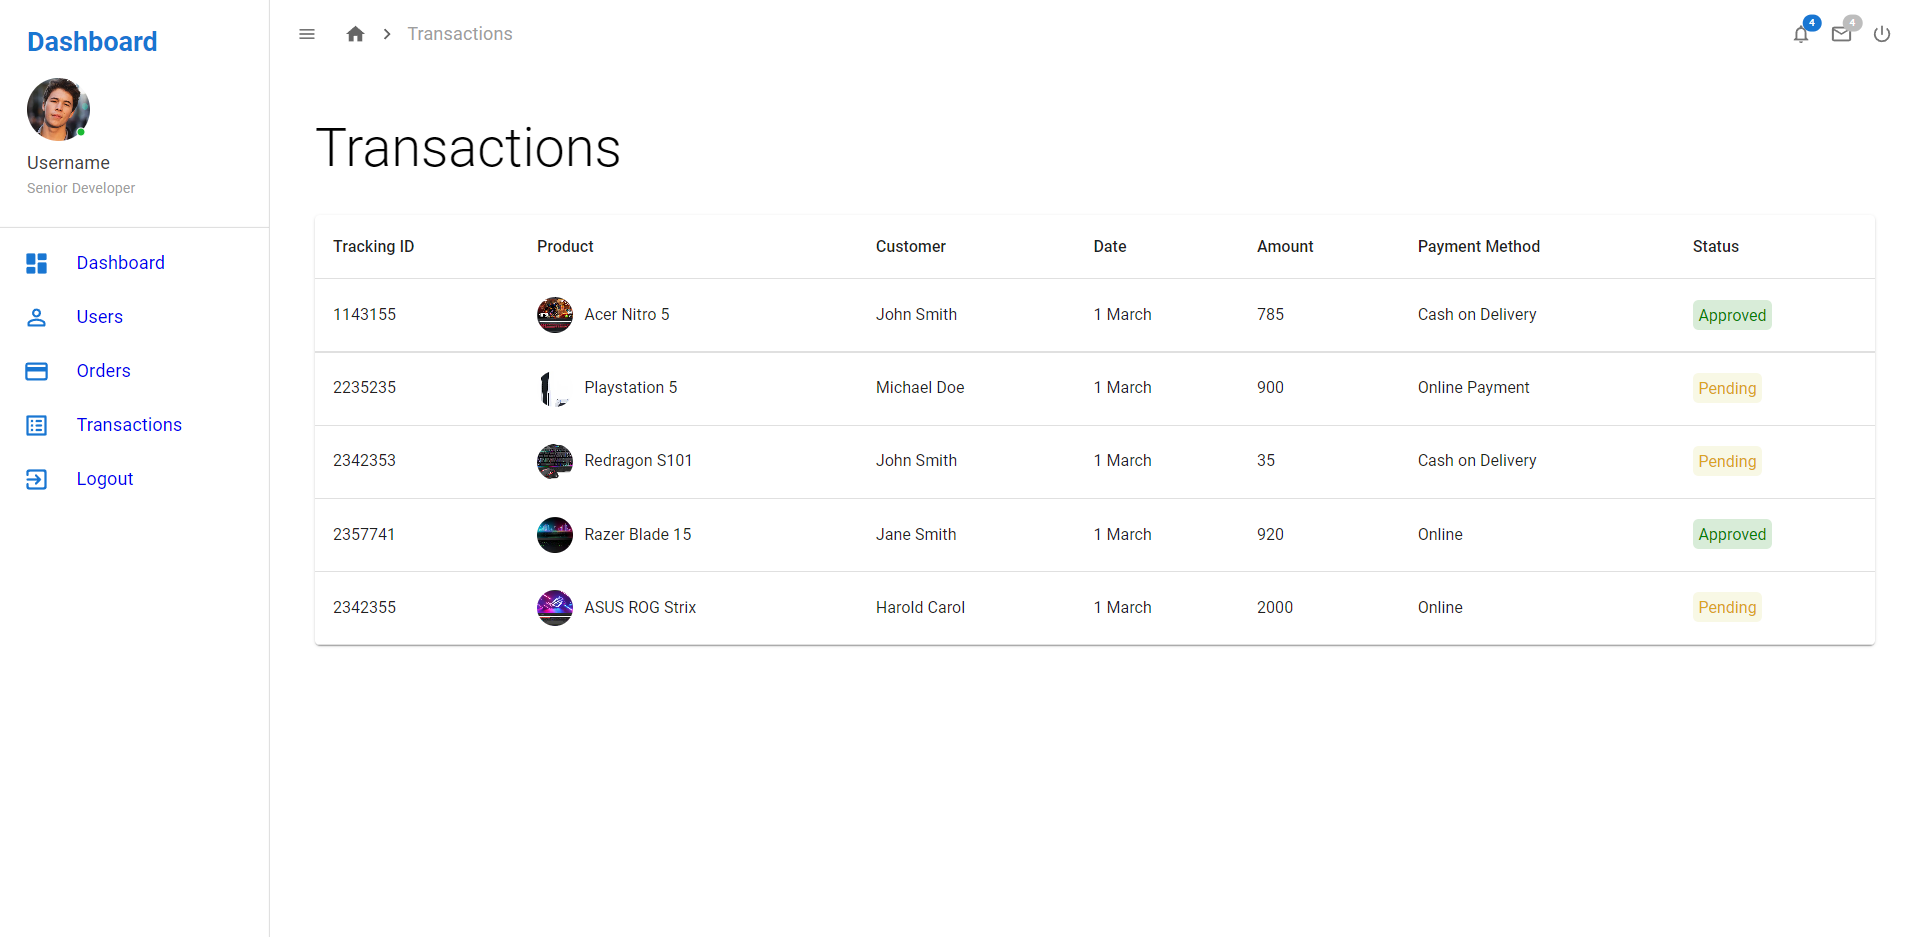Click the Razer Blade 15 product image

tap(554, 534)
